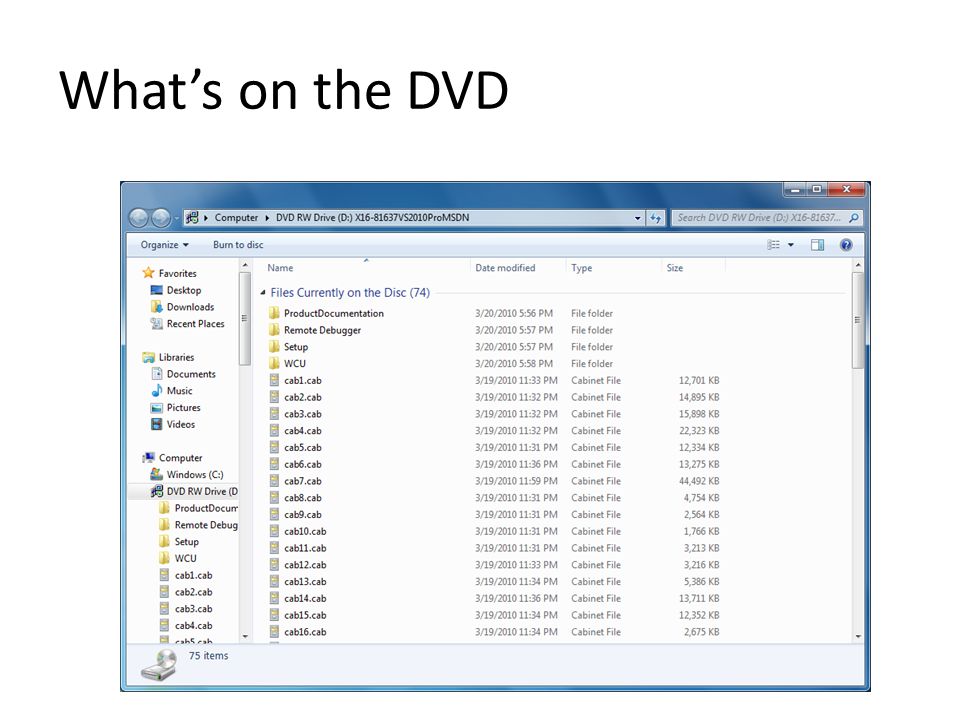Click the address bar computer icon
Viewport: 960px width, 720px height.
192,217
